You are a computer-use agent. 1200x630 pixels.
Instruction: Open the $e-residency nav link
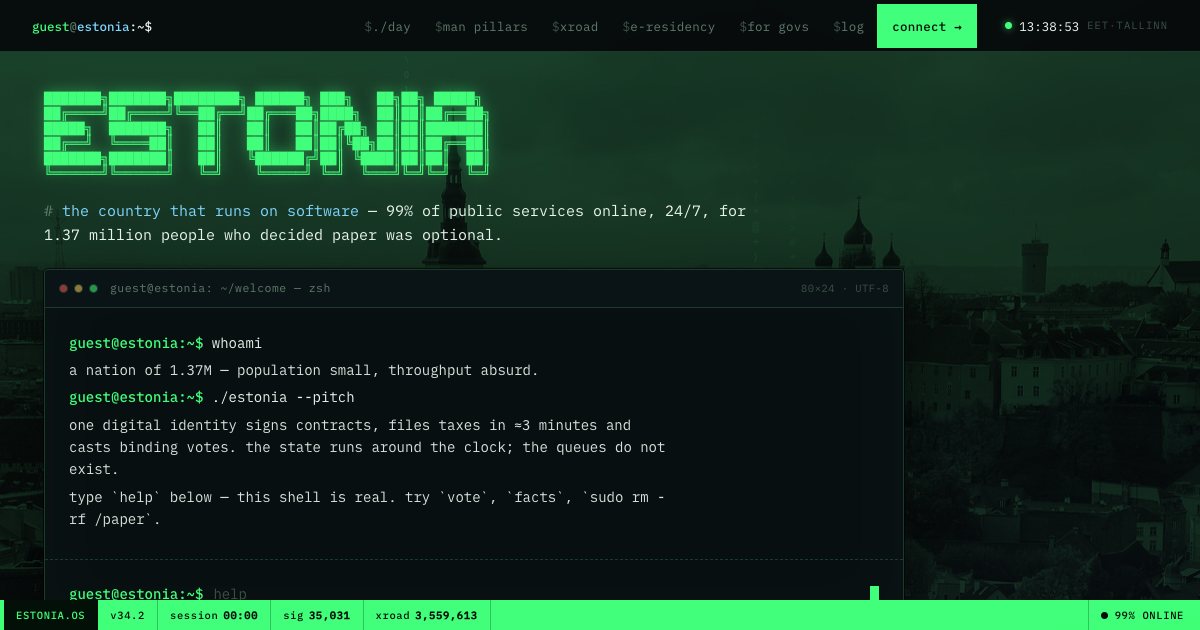668,27
